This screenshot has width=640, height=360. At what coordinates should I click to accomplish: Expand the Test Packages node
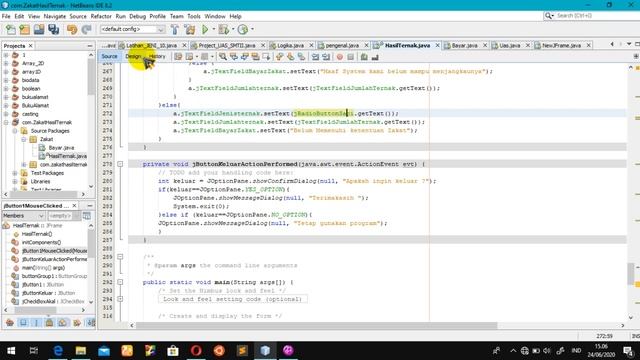point(15,173)
